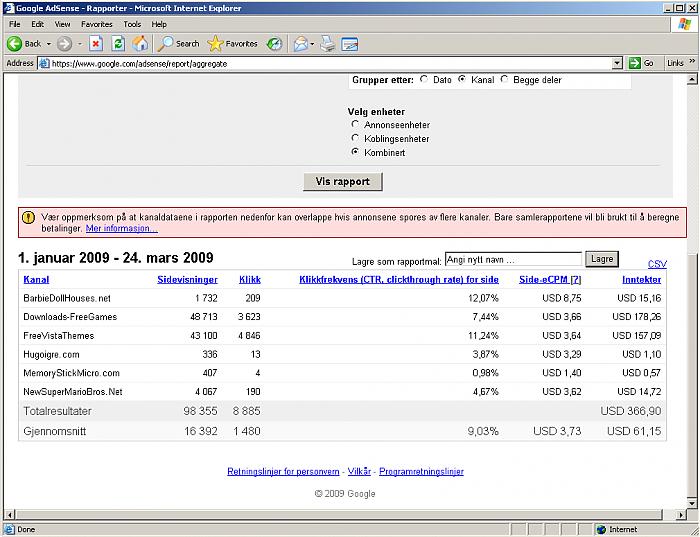Open Favorites star in toolbar
Image resolution: width=700 pixels, height=537 pixels.
tap(232, 44)
